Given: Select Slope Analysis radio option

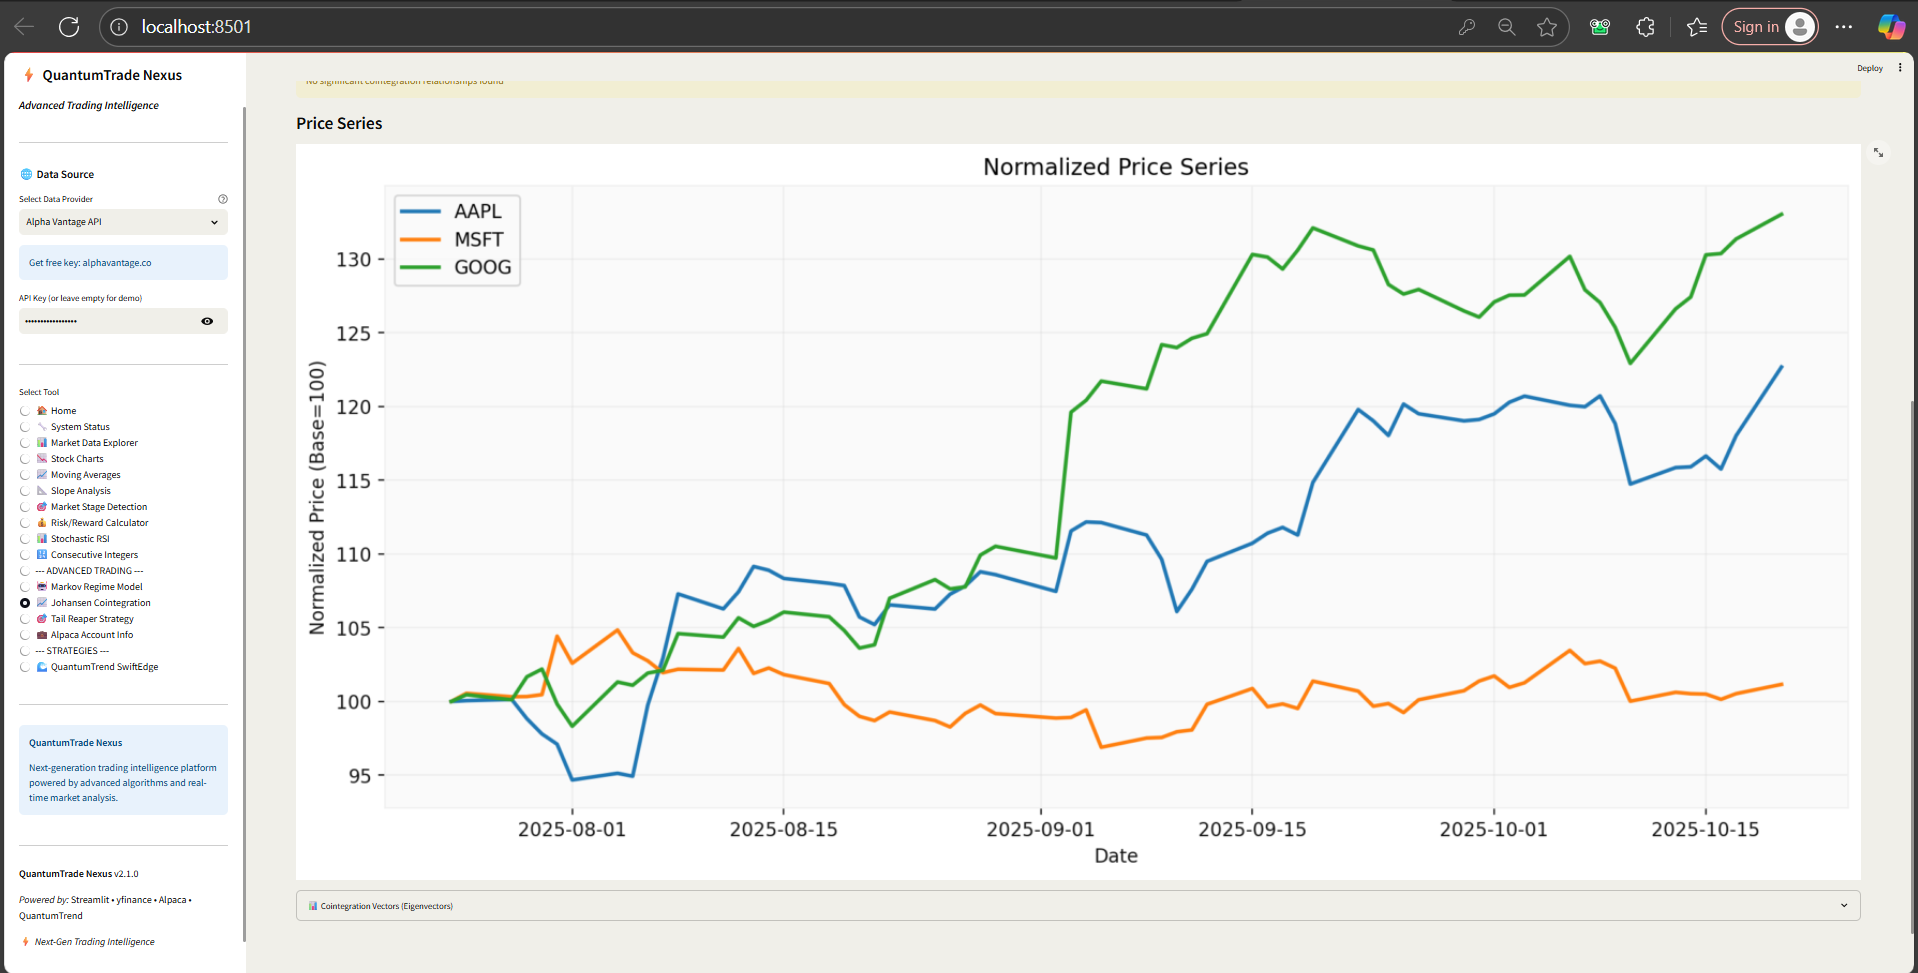Looking at the screenshot, I should point(25,491).
